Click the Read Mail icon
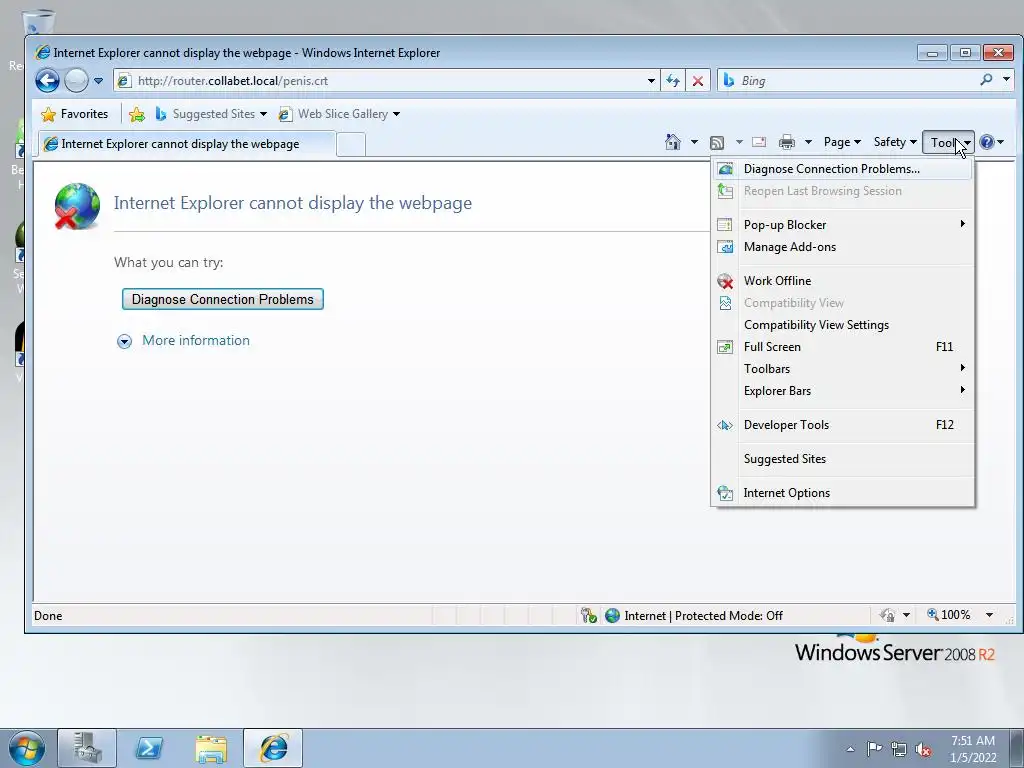This screenshot has width=1024, height=768. (x=759, y=142)
